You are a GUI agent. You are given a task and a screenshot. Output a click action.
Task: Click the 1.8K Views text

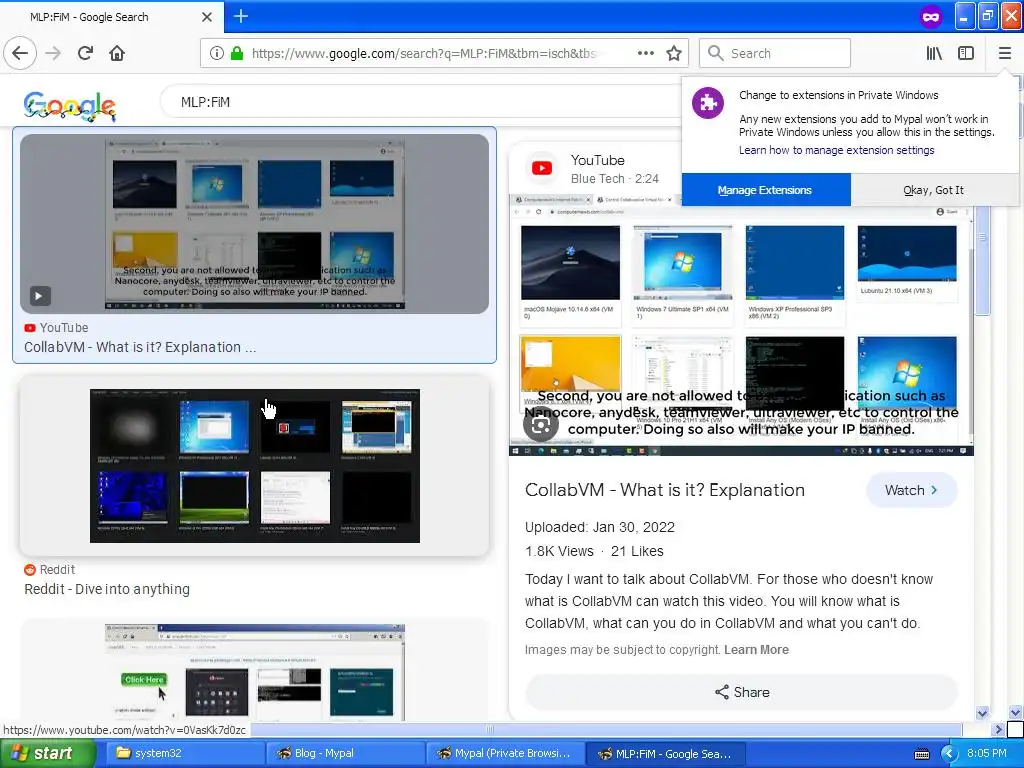tap(559, 551)
